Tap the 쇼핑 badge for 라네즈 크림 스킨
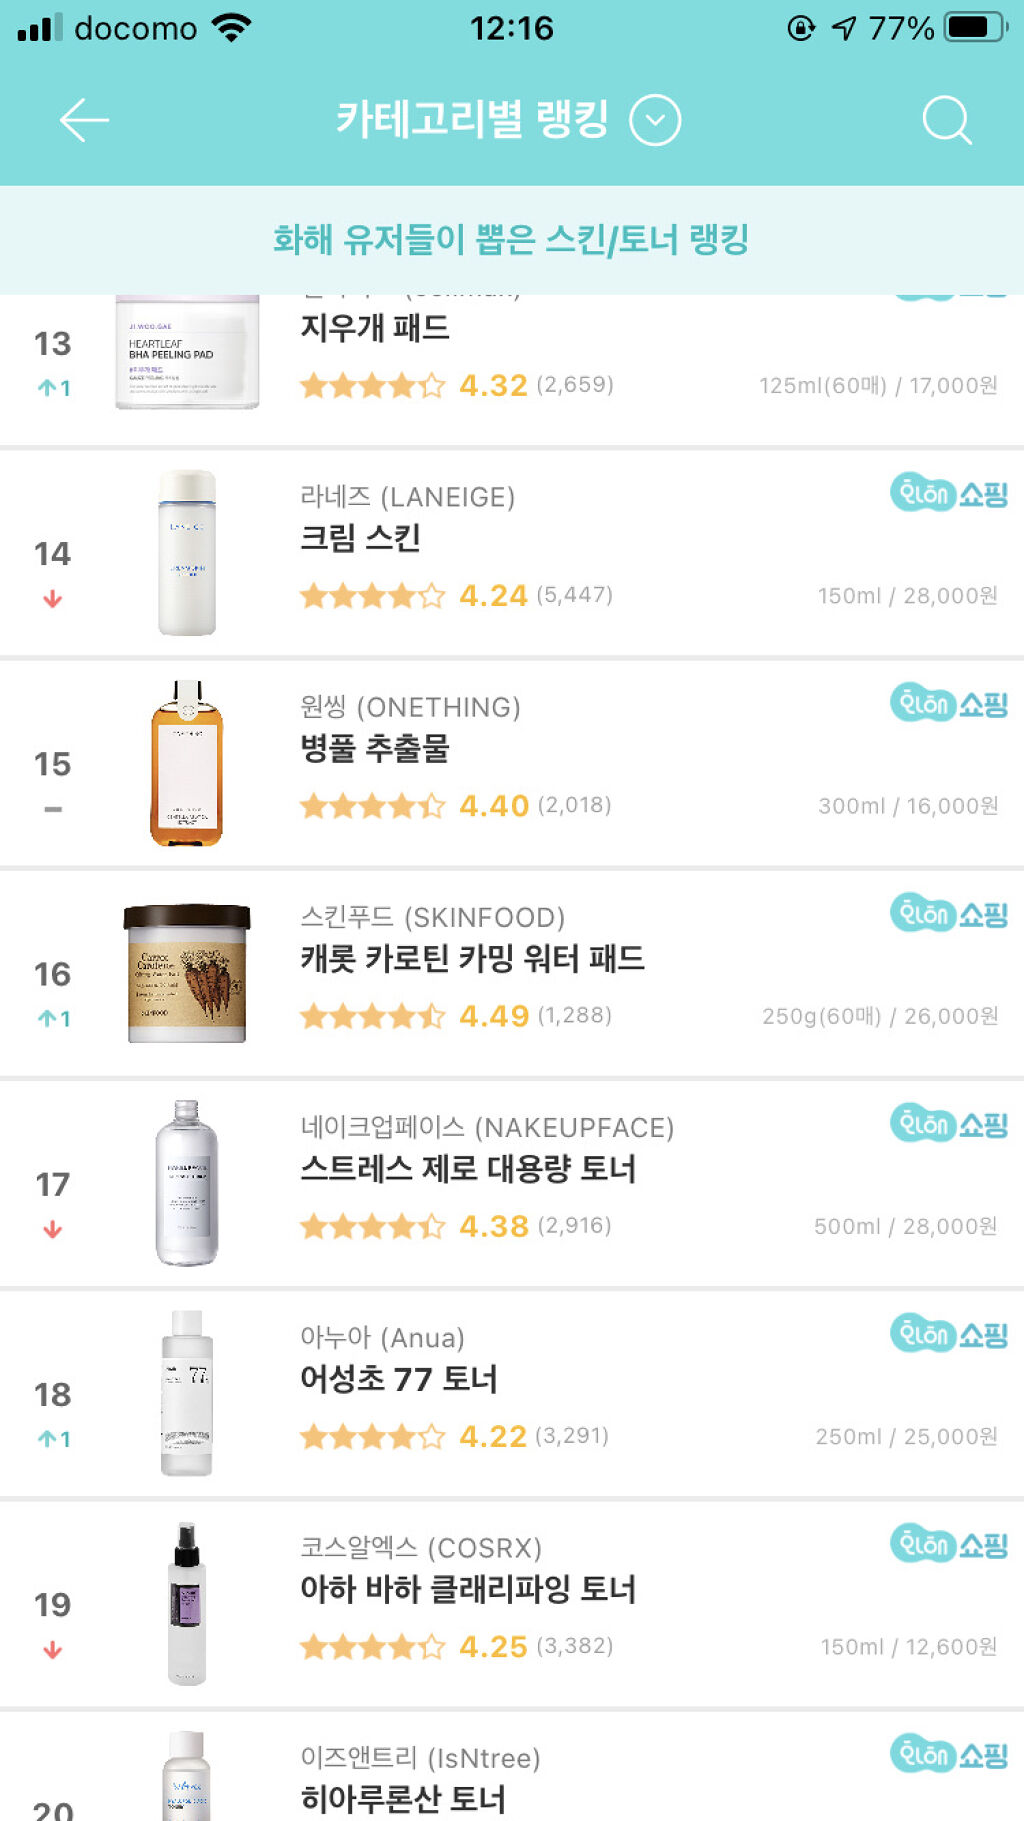The image size is (1024, 1821). point(948,493)
